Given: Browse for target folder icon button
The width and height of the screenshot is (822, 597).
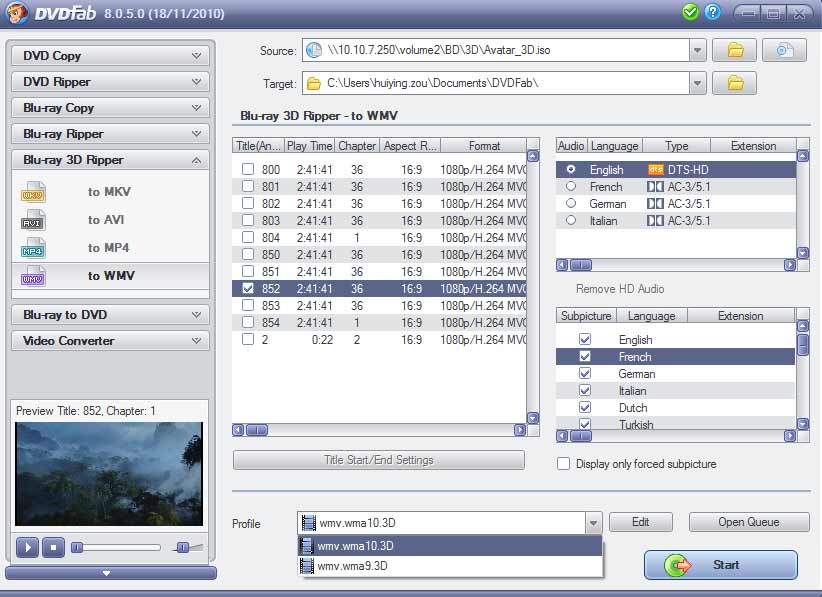Looking at the screenshot, I should click(734, 83).
